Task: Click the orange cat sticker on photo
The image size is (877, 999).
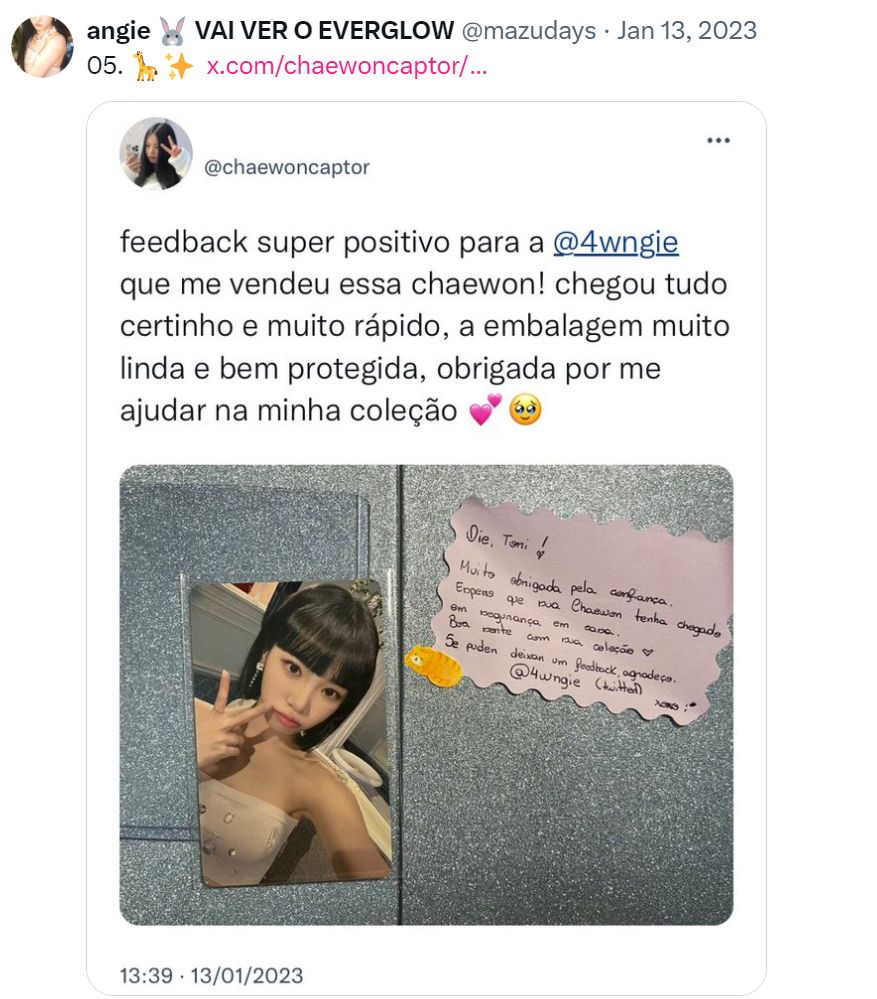Action: click(x=434, y=665)
